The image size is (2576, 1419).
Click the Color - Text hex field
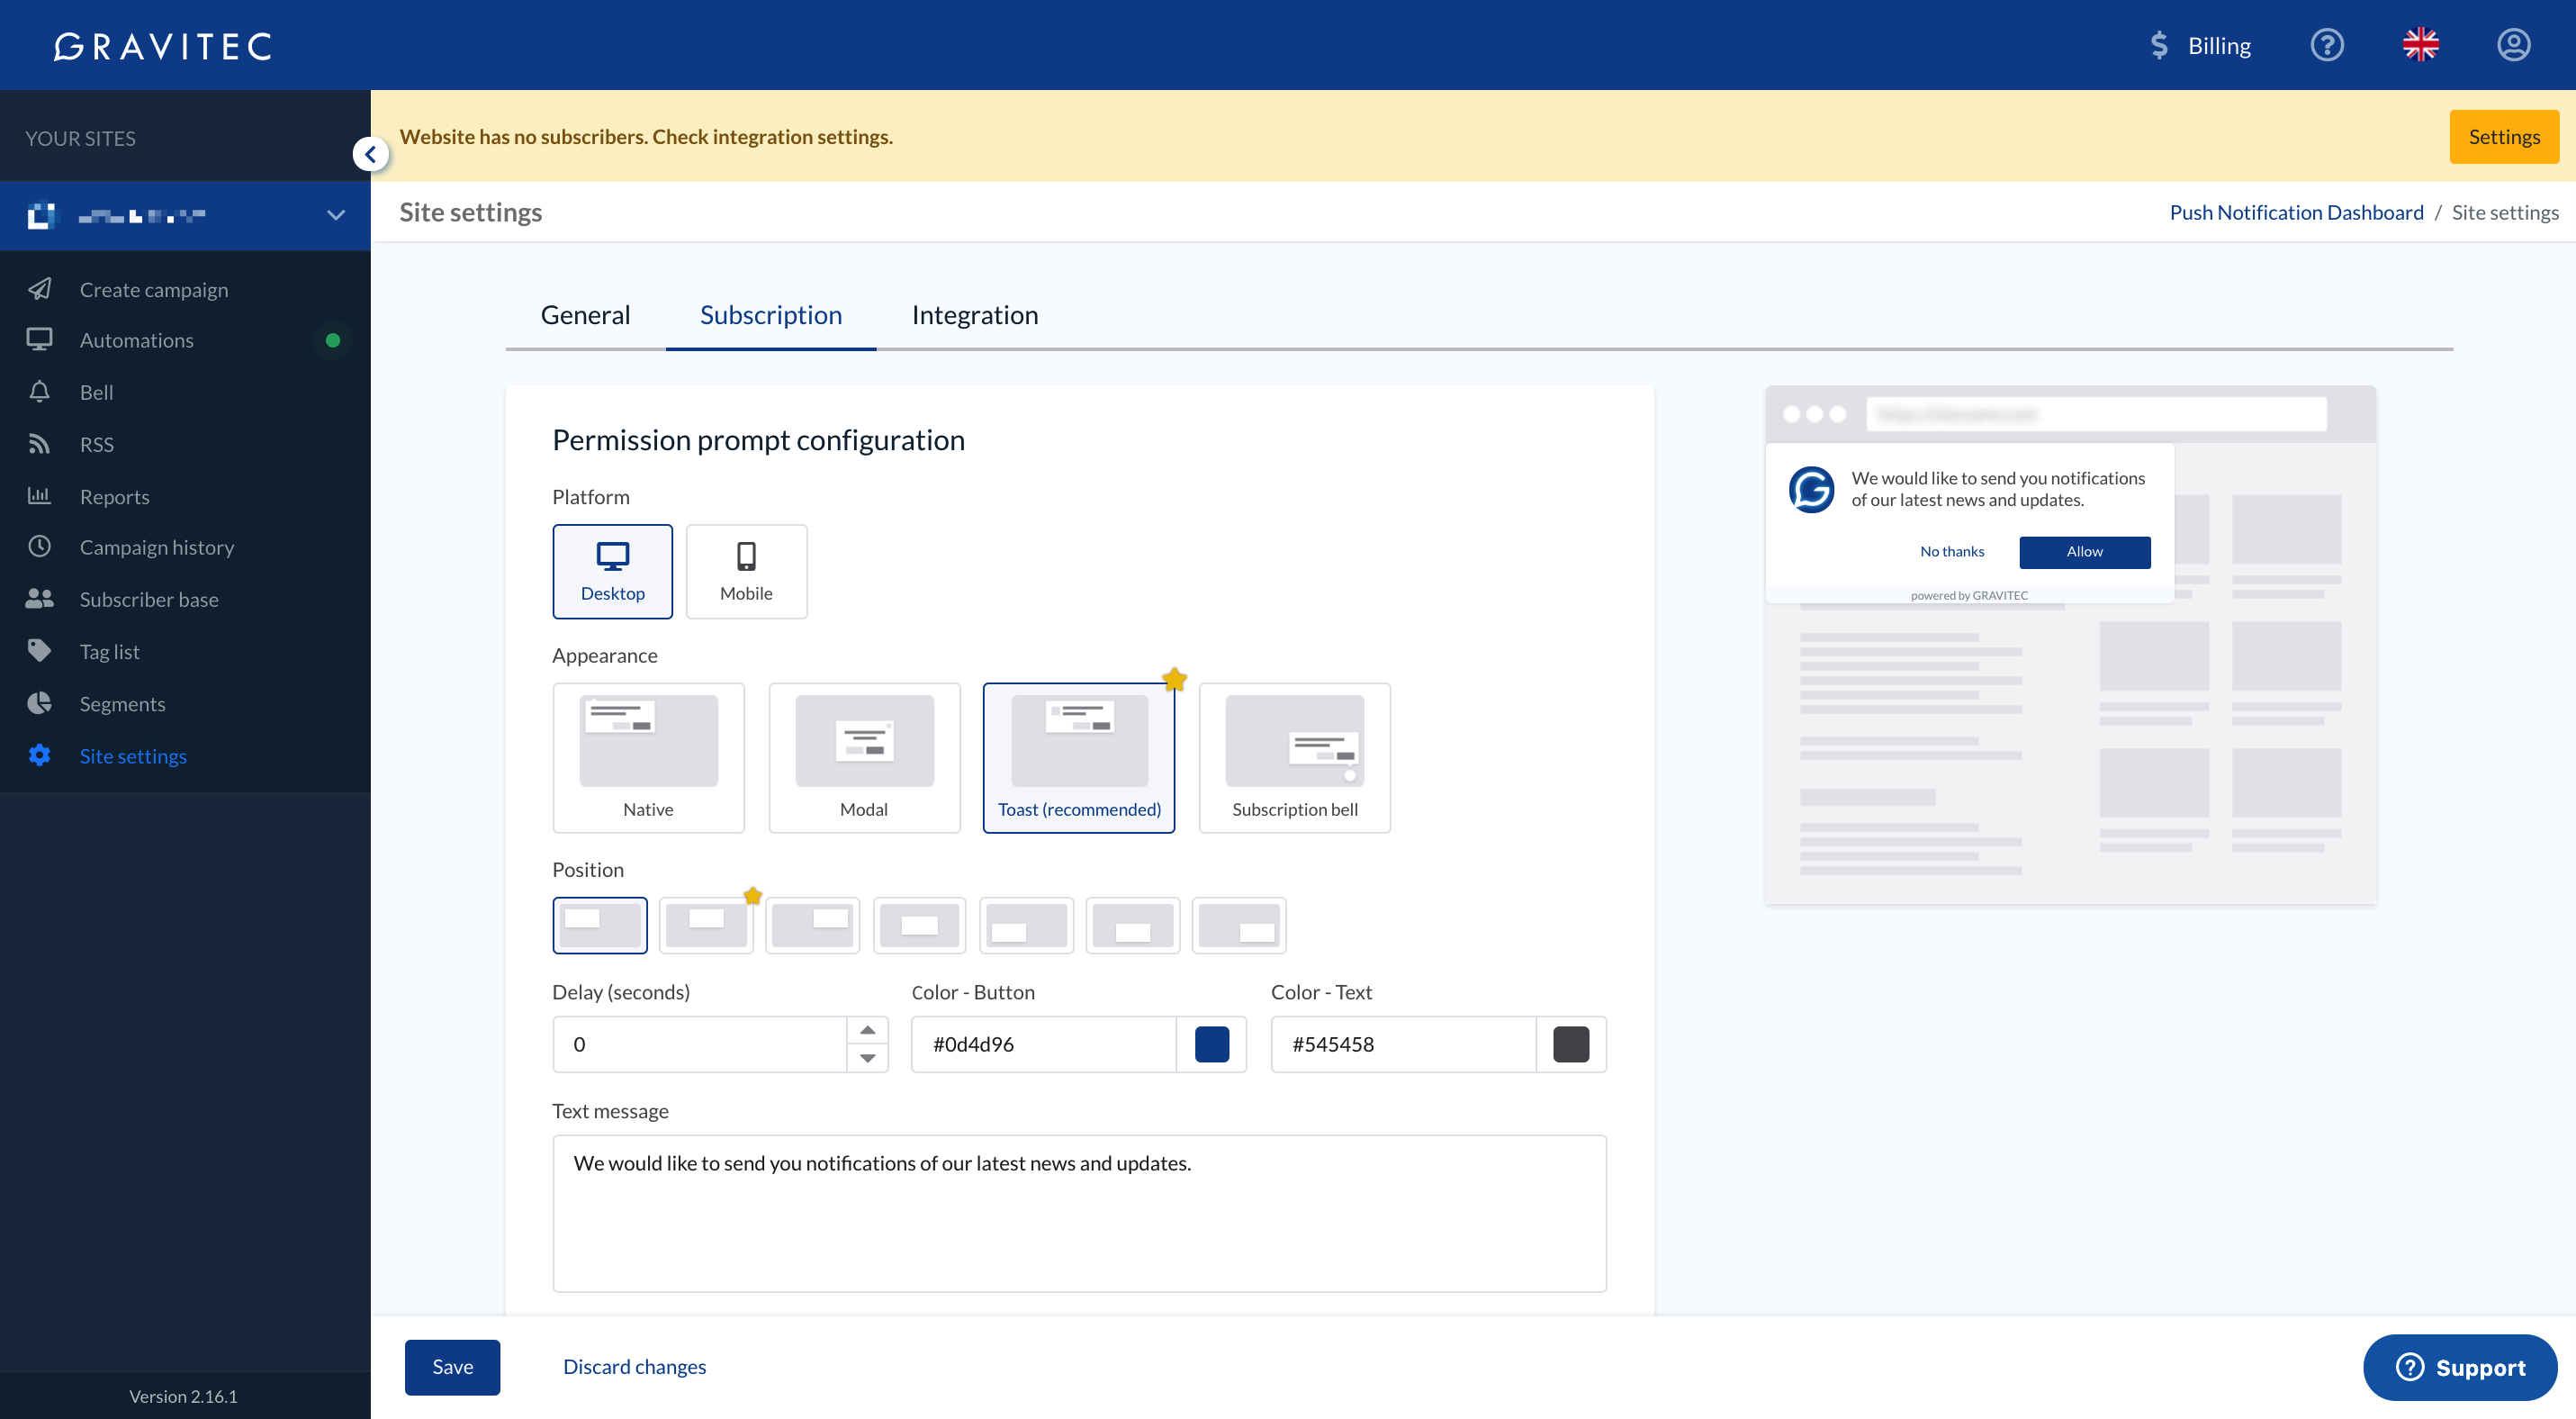coord(1403,1044)
